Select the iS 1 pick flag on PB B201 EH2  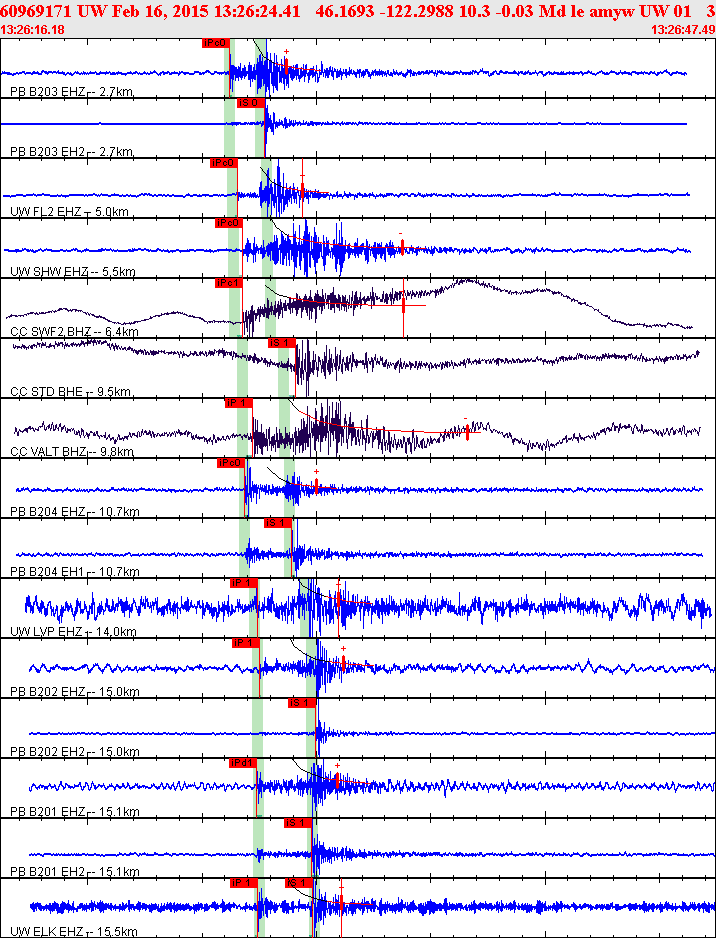click(298, 823)
